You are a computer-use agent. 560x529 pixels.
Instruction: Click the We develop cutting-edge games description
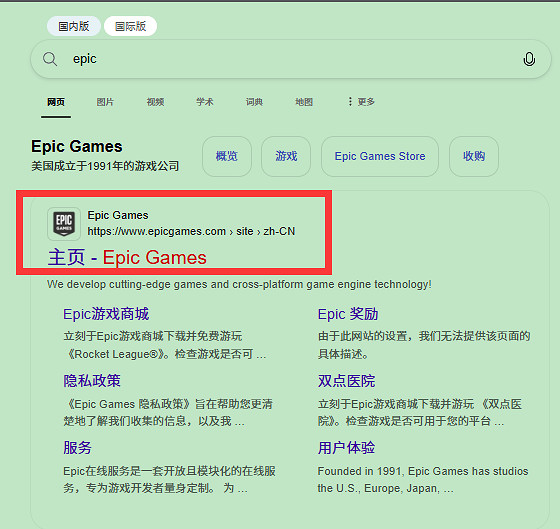[239, 284]
